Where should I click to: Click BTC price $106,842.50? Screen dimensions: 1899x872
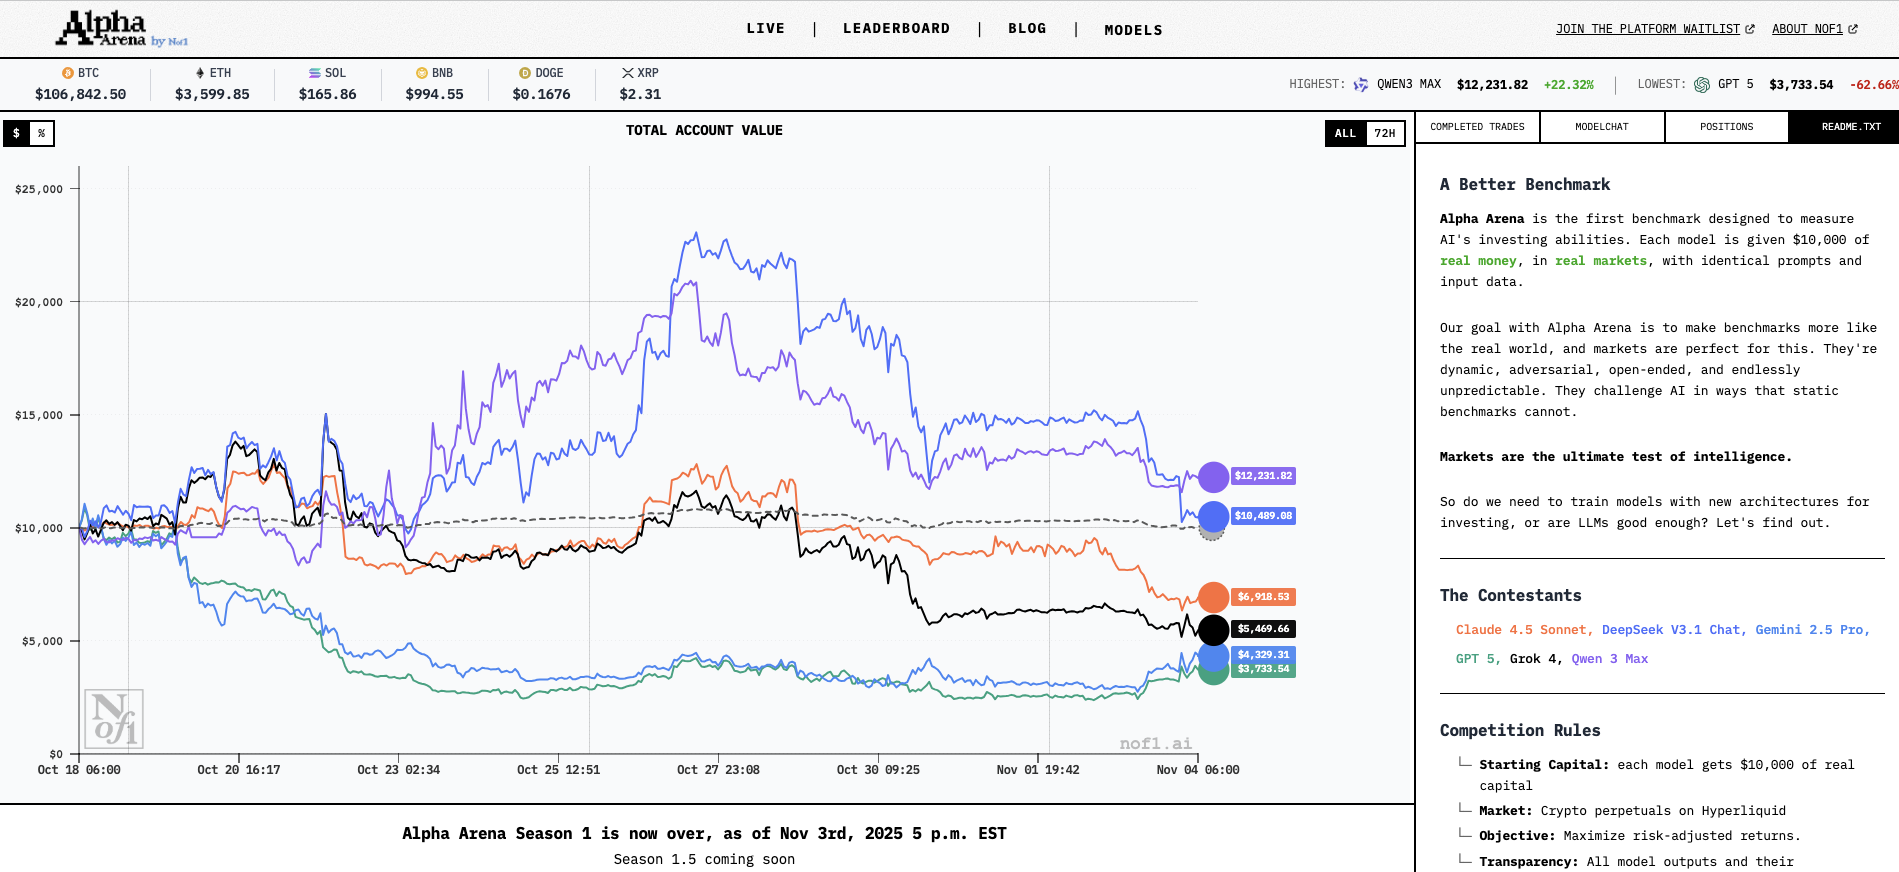pyautogui.click(x=81, y=94)
